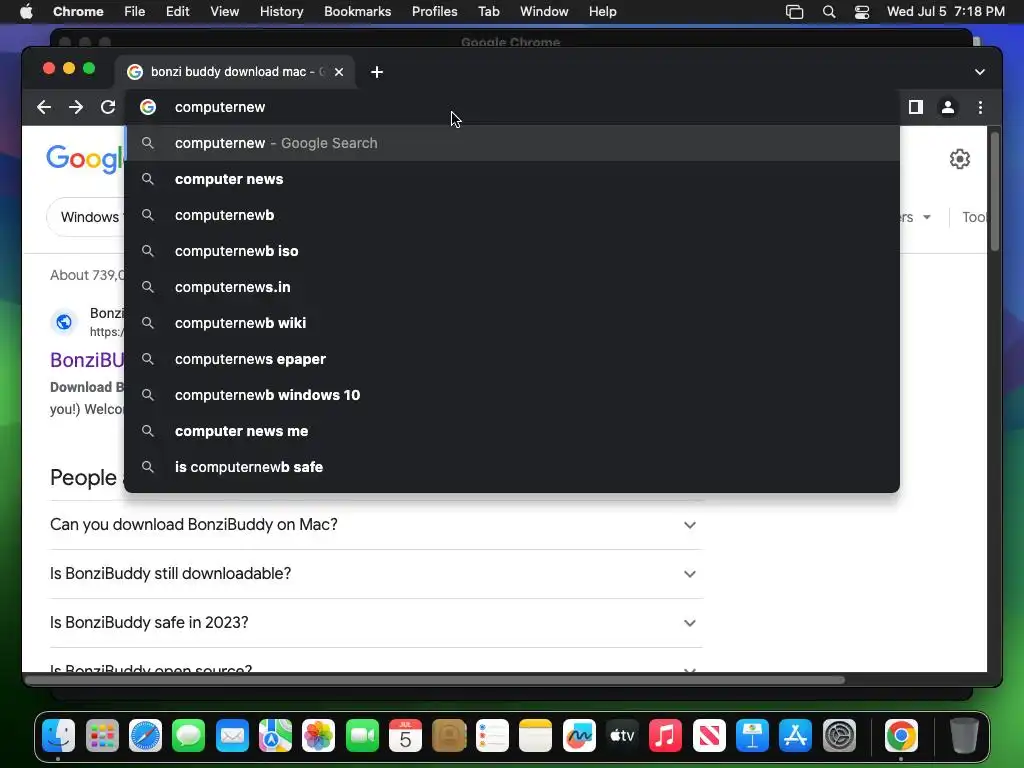
Task: Open the Help menu
Action: point(602,11)
